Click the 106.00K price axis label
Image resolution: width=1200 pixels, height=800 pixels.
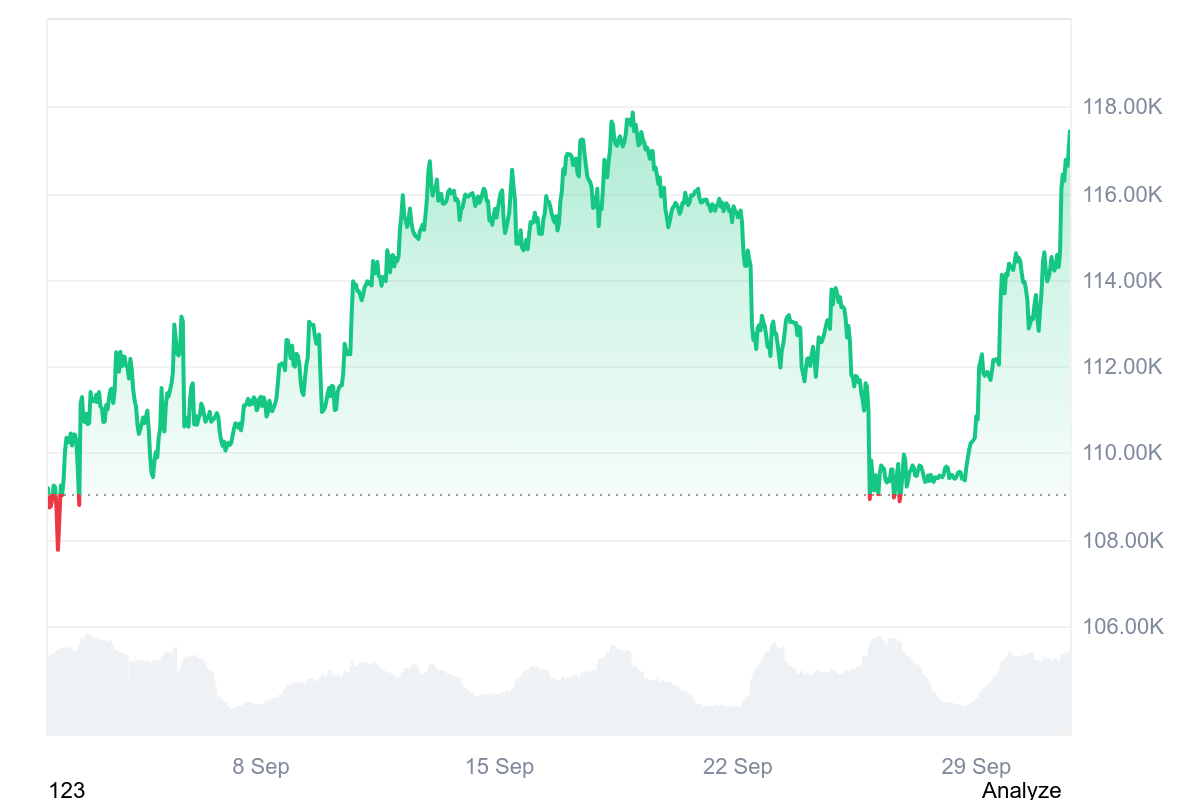tap(1122, 627)
